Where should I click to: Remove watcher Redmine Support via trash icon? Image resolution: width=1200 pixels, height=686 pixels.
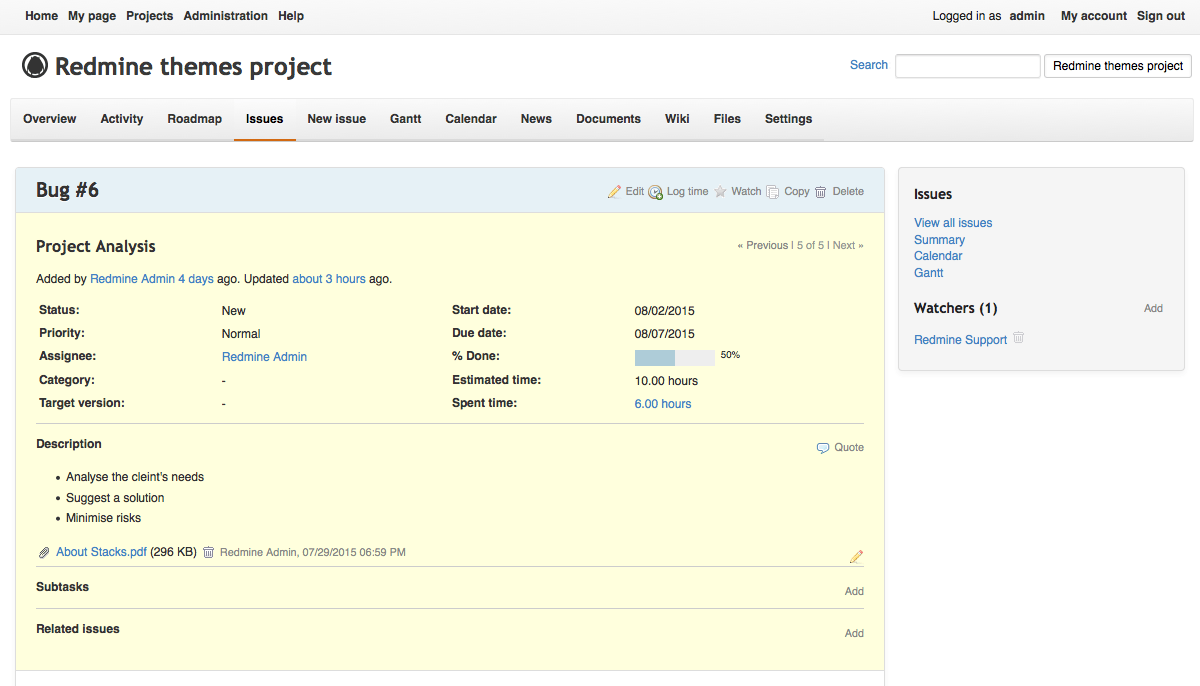pos(1018,338)
